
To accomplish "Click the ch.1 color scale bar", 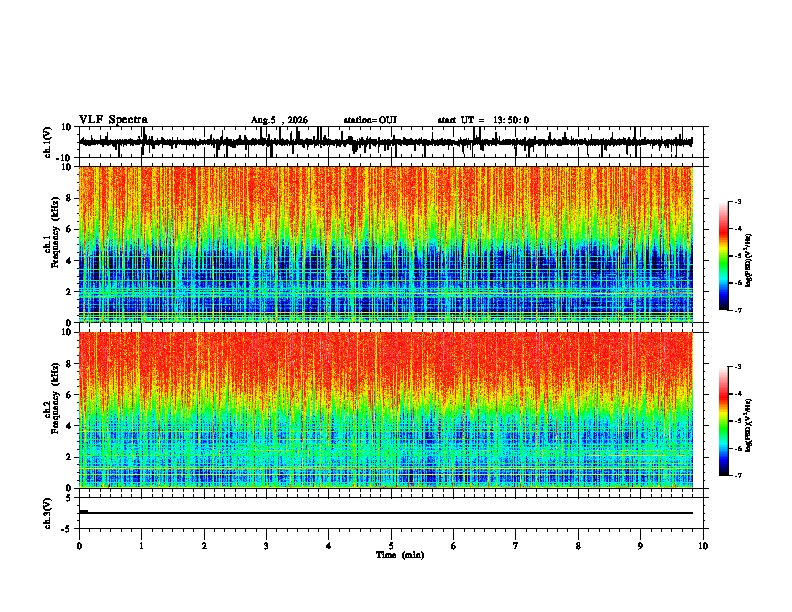I will click(724, 256).
